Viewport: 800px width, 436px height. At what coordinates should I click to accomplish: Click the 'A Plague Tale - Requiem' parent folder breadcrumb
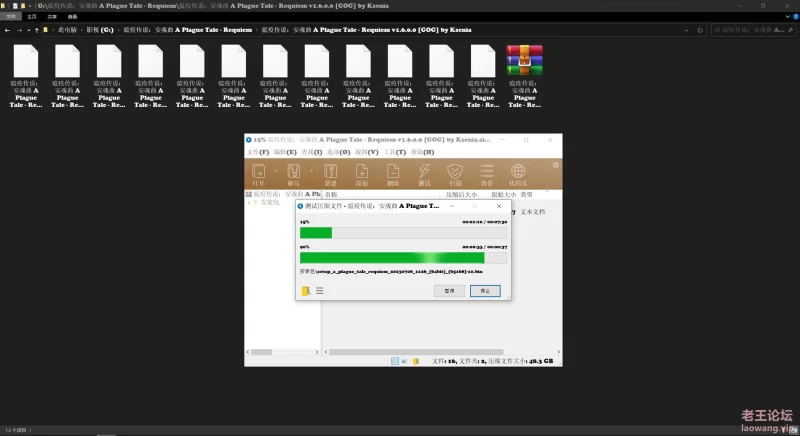[187, 30]
